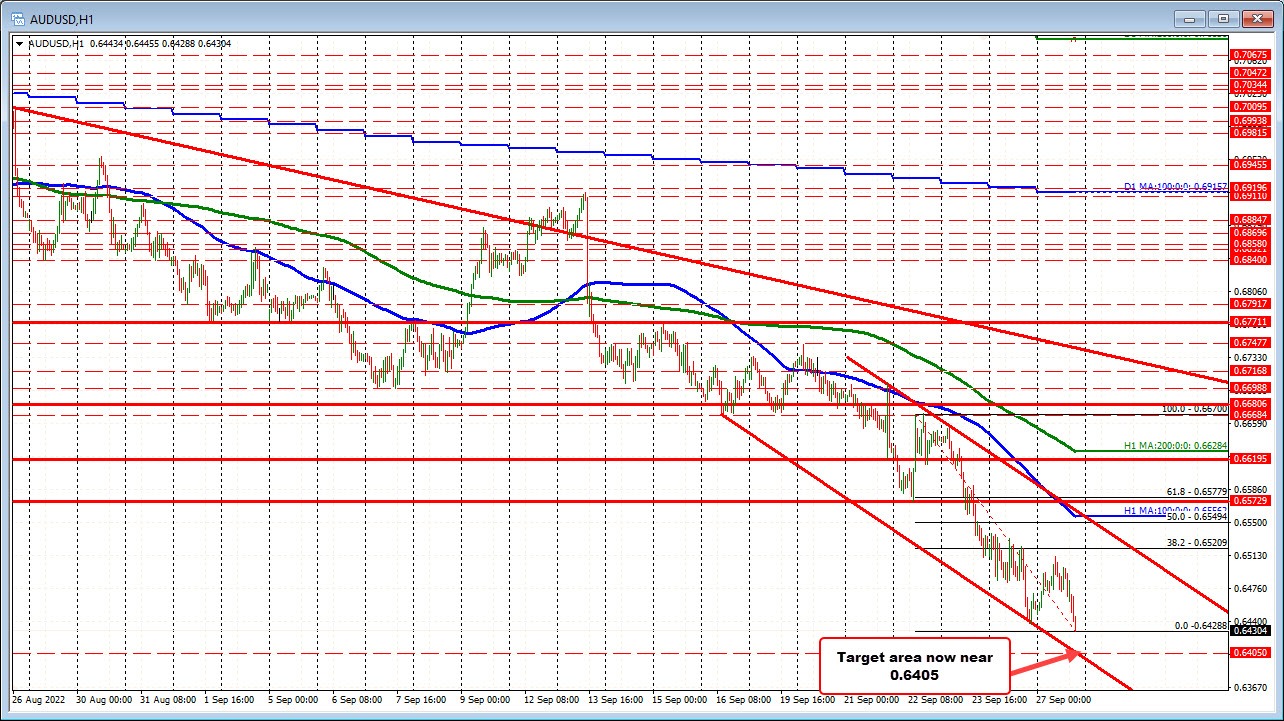Select the current price 0.64304 label
Screen dimensions: 1284x721
click(1250, 631)
